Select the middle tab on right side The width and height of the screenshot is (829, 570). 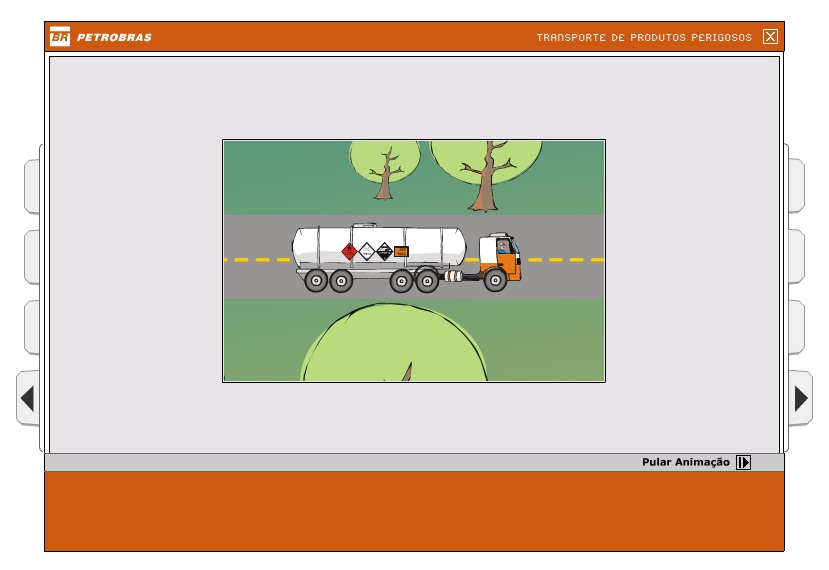(x=795, y=257)
